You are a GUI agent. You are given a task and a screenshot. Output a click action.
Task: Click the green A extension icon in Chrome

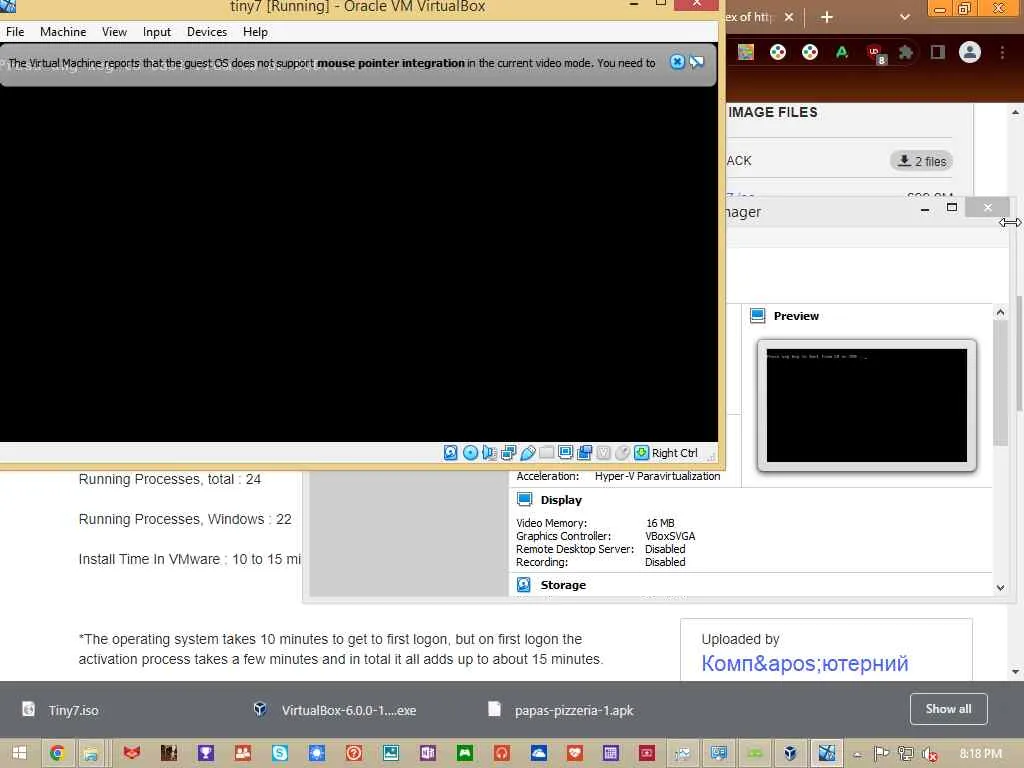tap(842, 52)
